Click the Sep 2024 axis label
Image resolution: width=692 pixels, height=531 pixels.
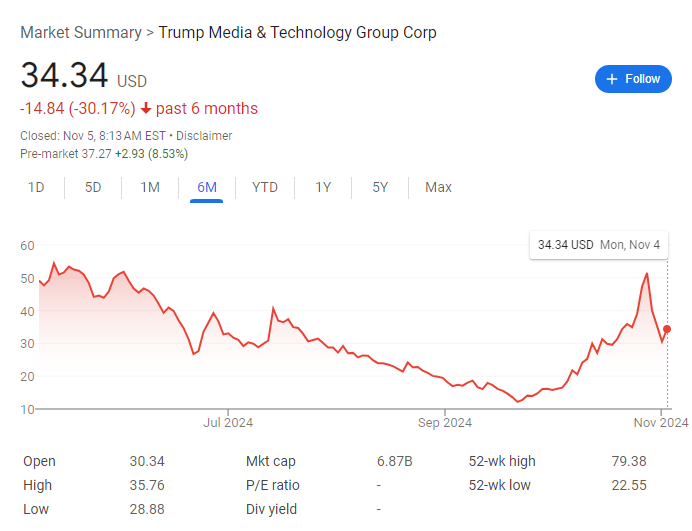tap(444, 422)
